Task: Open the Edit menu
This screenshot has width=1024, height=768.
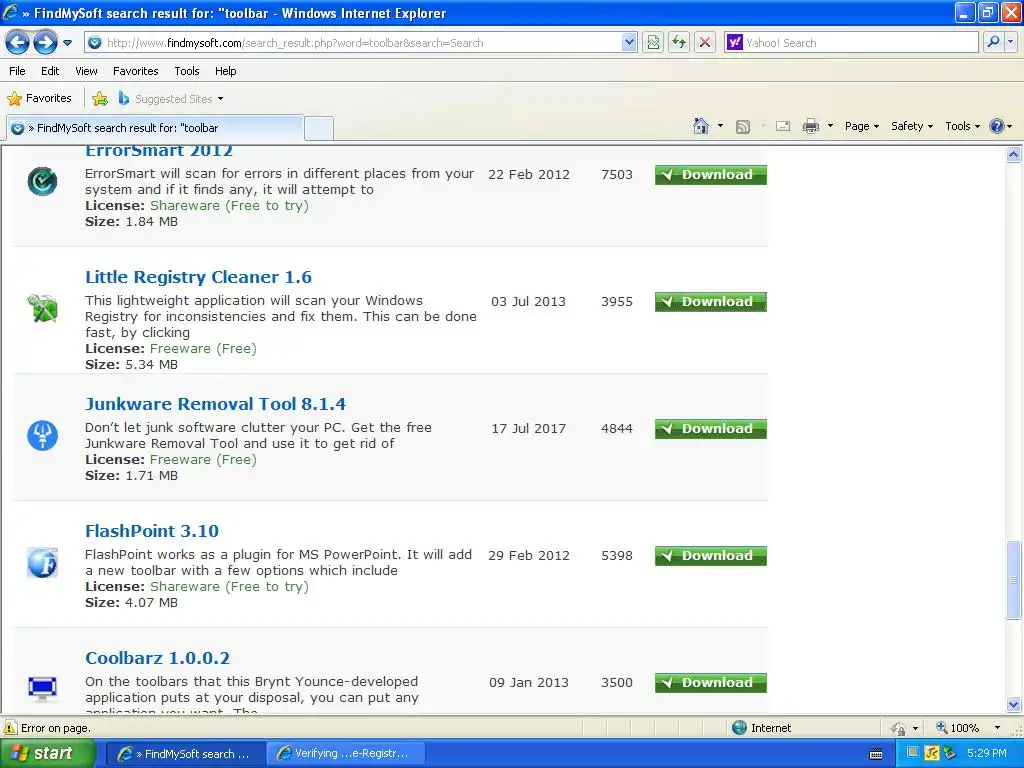Action: pyautogui.click(x=50, y=71)
